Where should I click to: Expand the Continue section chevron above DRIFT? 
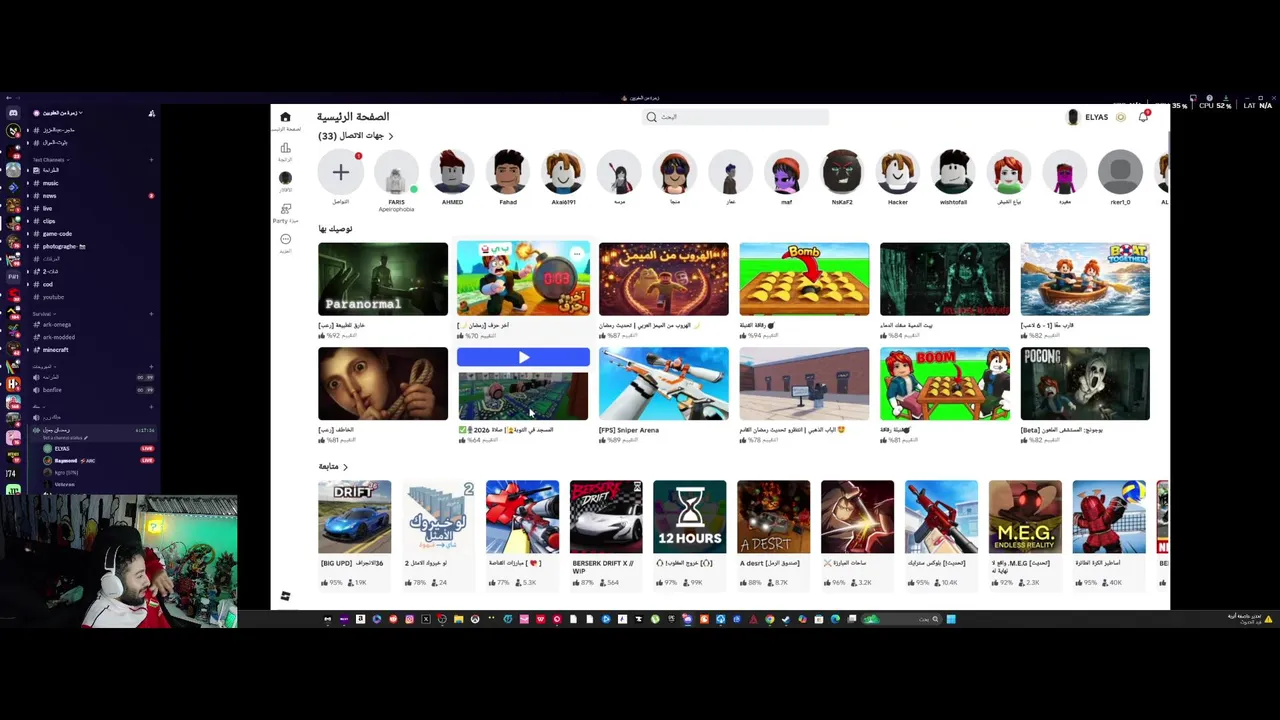tap(345, 467)
